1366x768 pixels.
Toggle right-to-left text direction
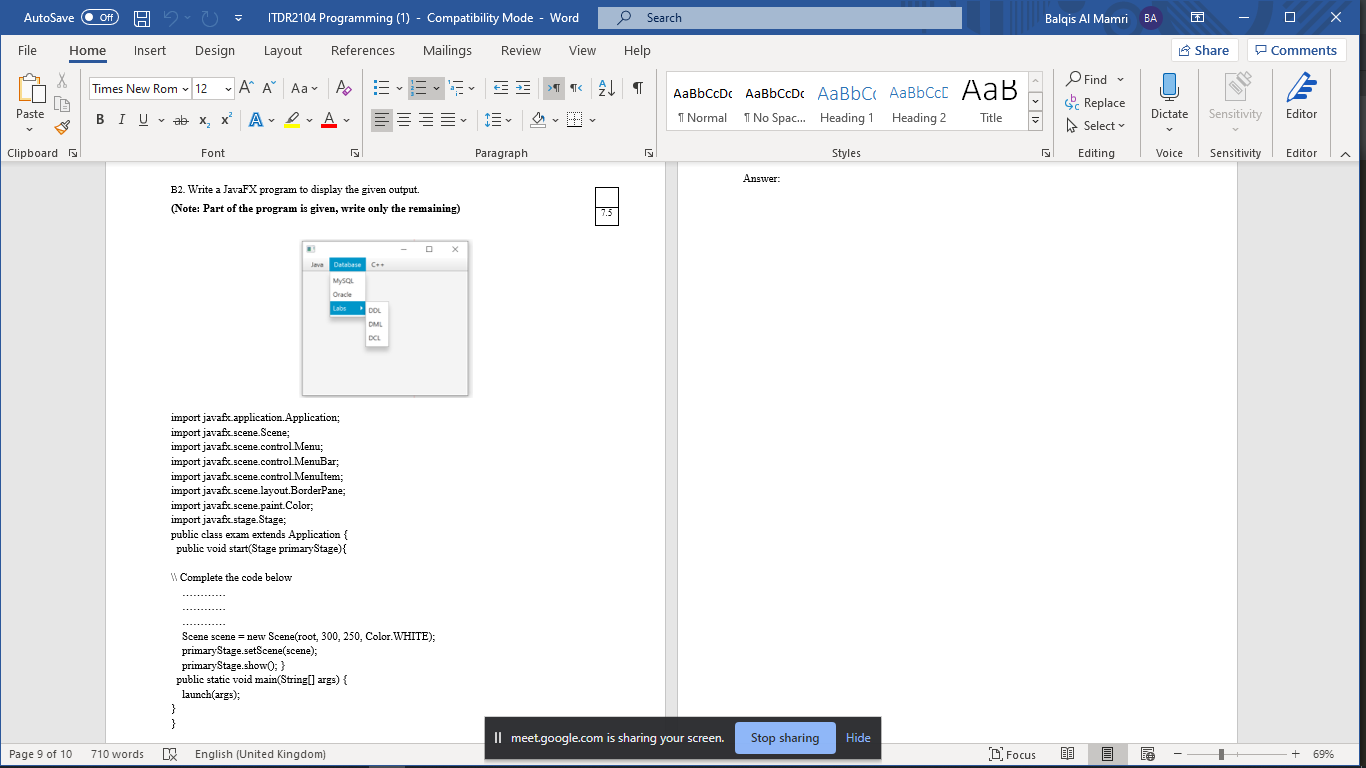coord(577,88)
